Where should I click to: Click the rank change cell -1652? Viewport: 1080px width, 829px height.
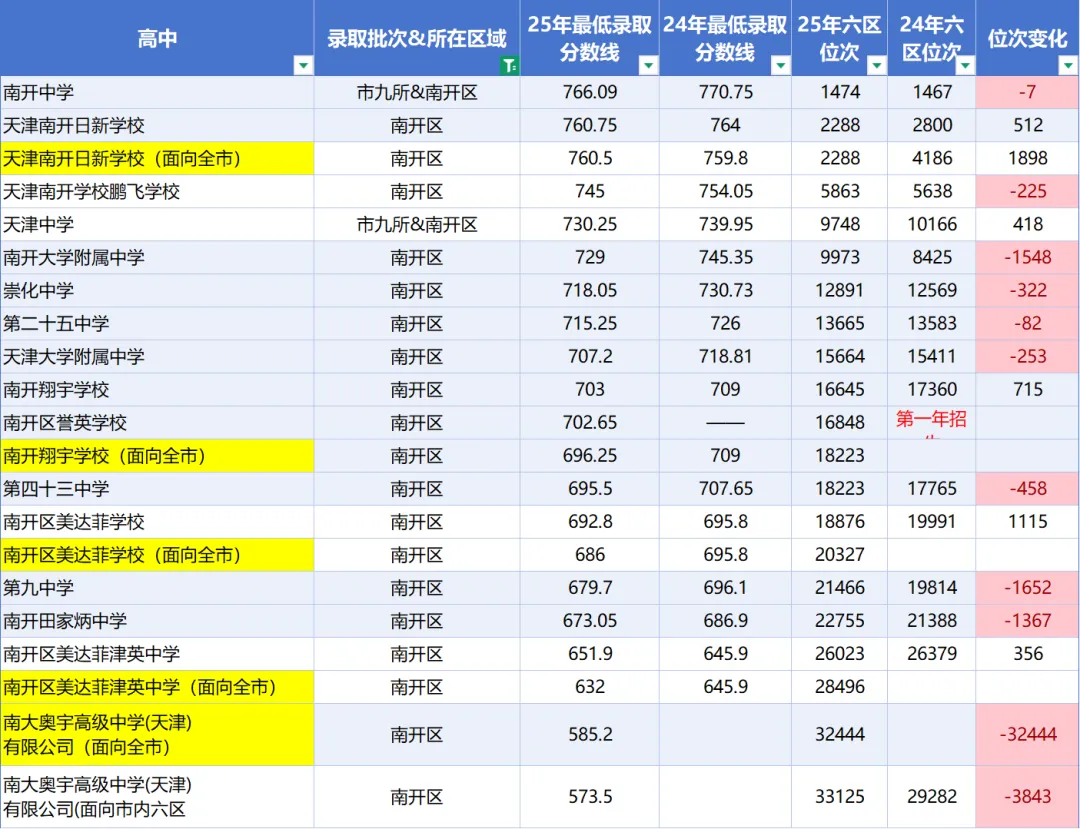1028,588
